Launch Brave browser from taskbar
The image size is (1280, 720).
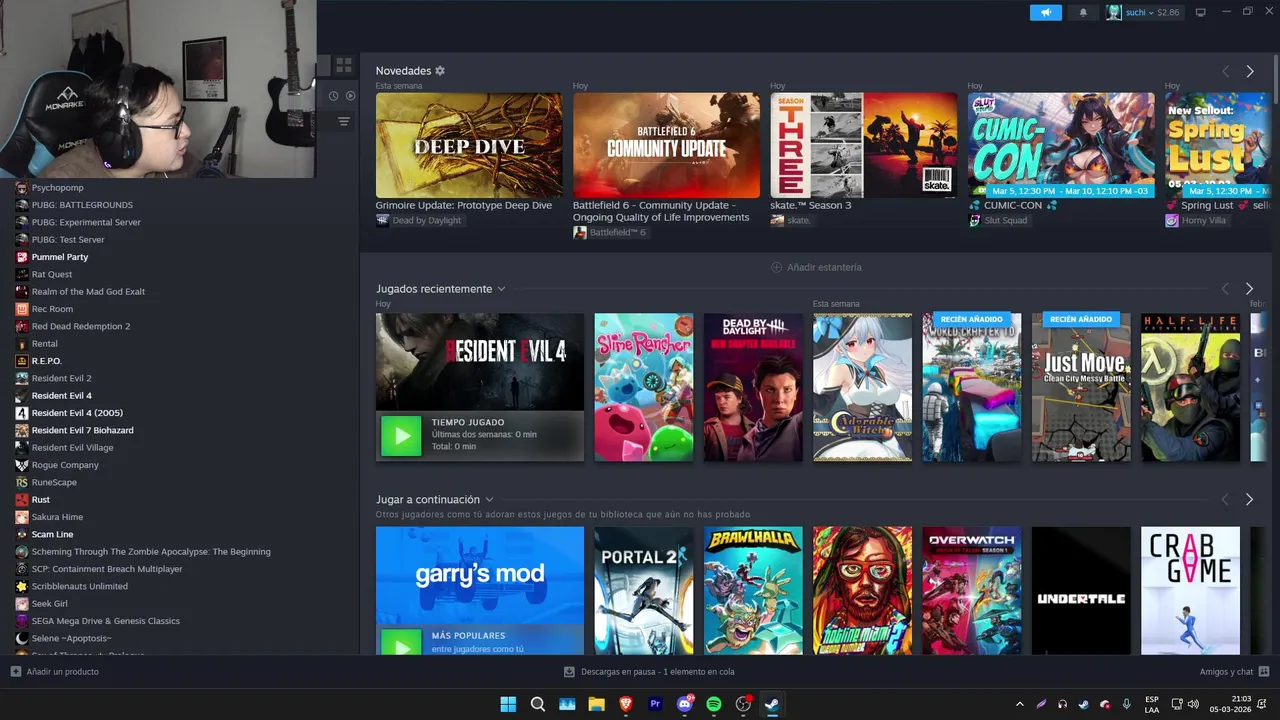(x=626, y=704)
